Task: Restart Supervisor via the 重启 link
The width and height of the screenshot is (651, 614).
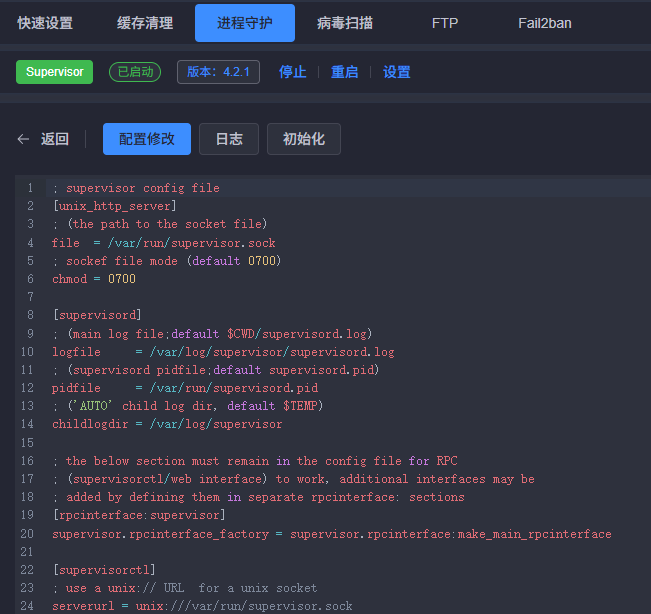Action: [x=345, y=72]
